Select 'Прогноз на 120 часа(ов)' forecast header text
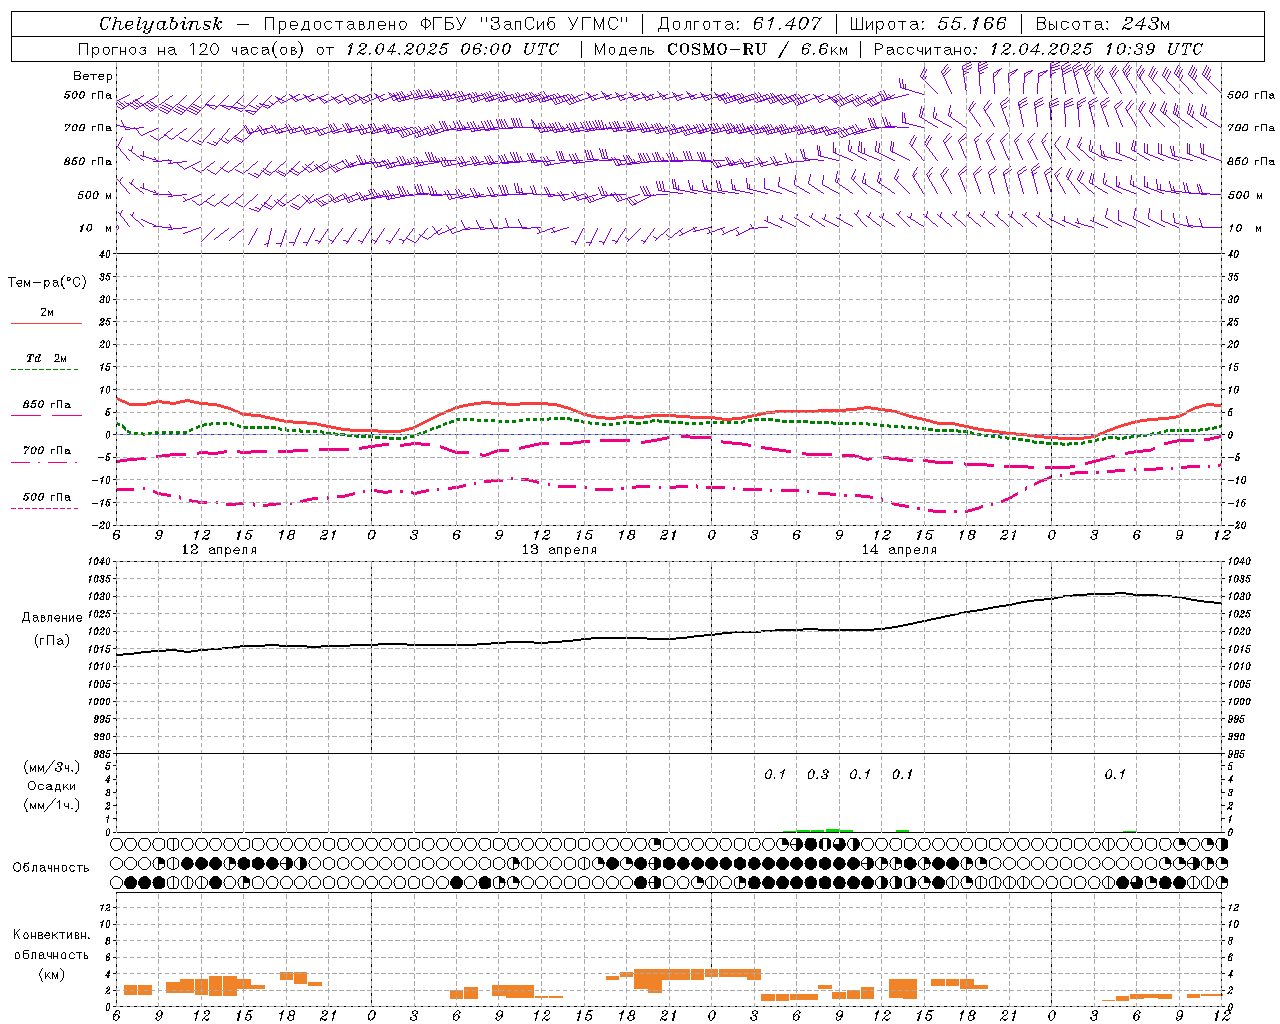Viewport: 1280px width, 1024px height. click(x=193, y=49)
